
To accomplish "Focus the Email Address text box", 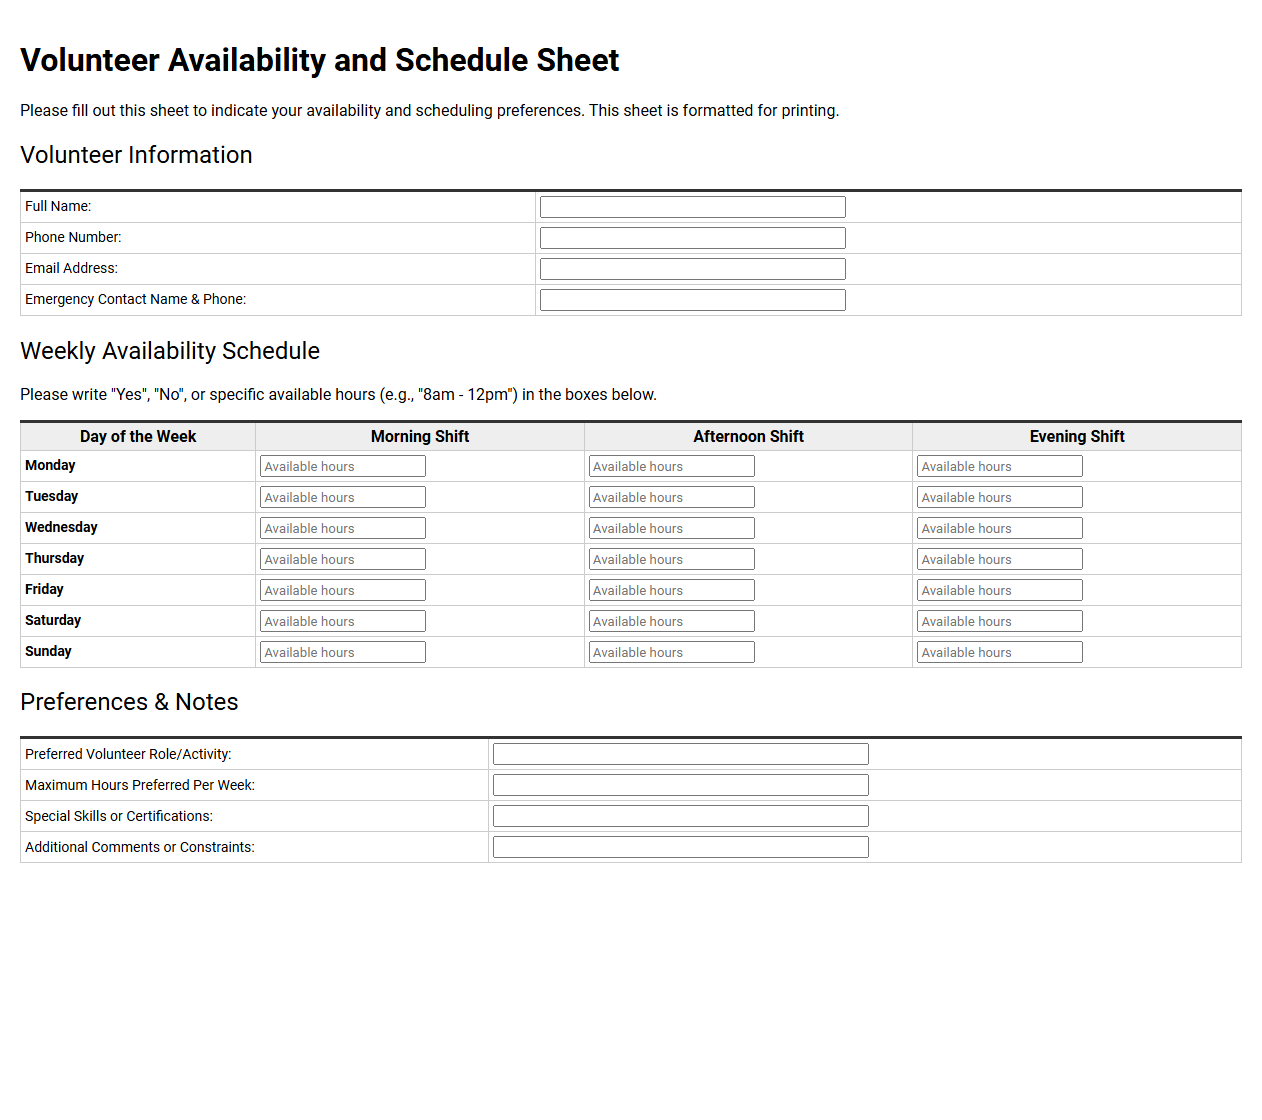I will coord(692,269).
